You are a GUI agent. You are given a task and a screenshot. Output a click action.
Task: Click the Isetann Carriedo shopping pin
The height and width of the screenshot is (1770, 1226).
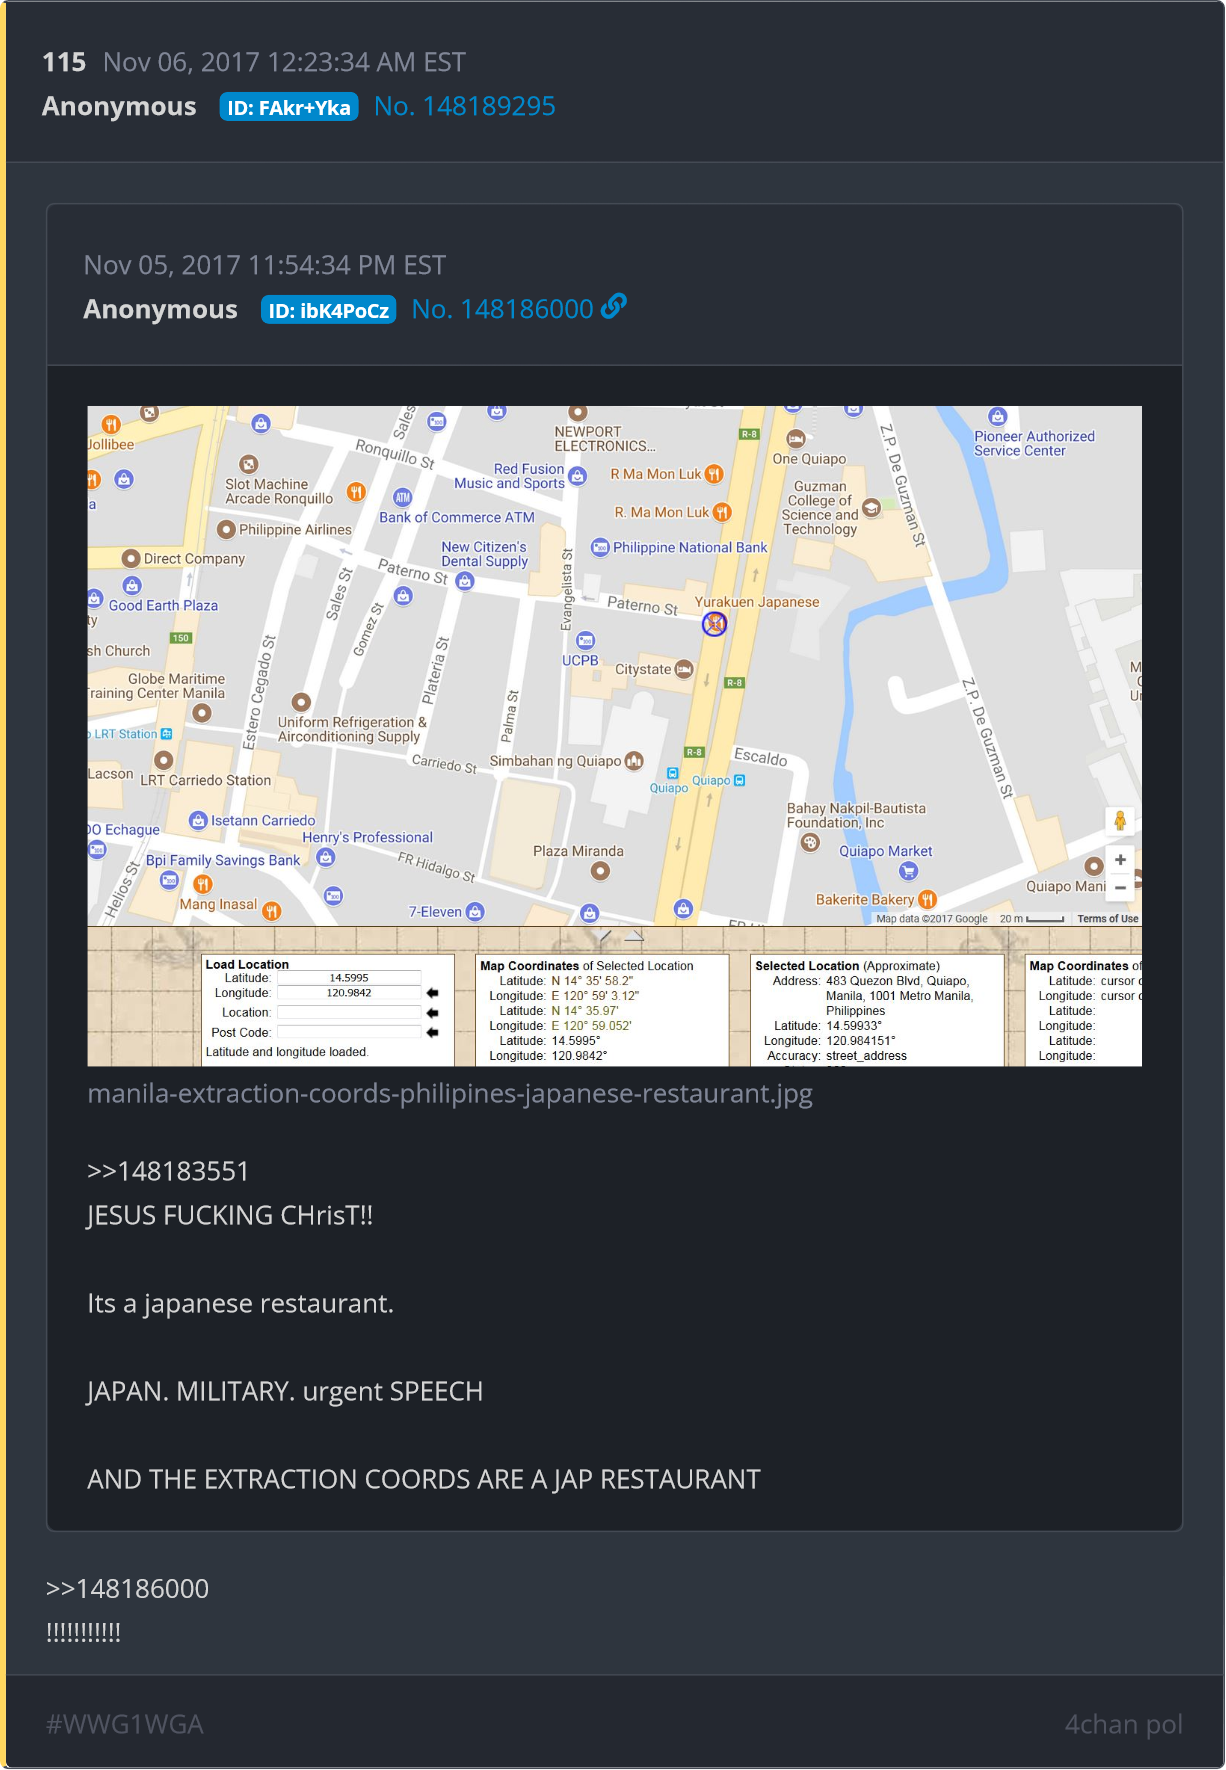click(199, 821)
